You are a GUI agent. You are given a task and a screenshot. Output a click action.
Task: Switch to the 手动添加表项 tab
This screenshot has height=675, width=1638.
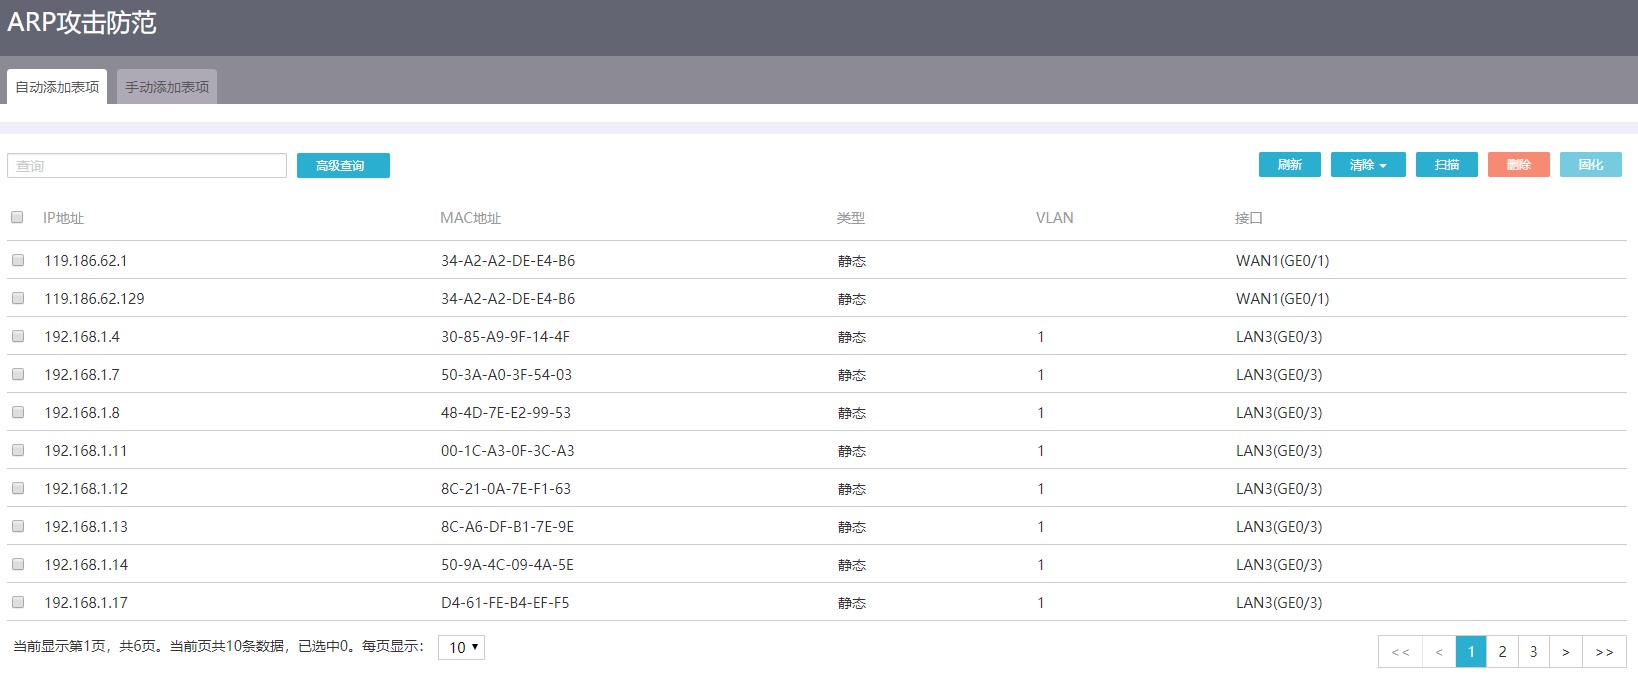pos(167,87)
